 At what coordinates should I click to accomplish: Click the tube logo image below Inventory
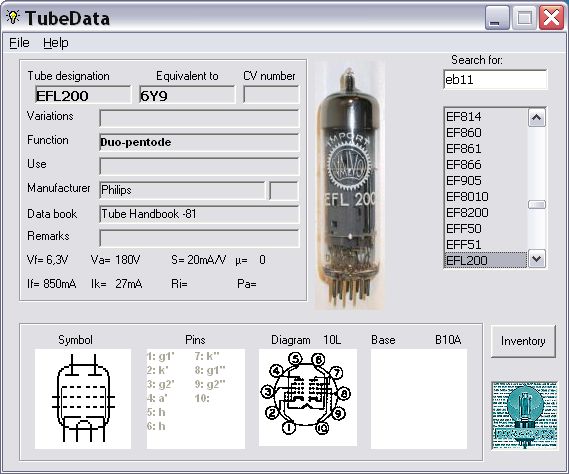[524, 416]
